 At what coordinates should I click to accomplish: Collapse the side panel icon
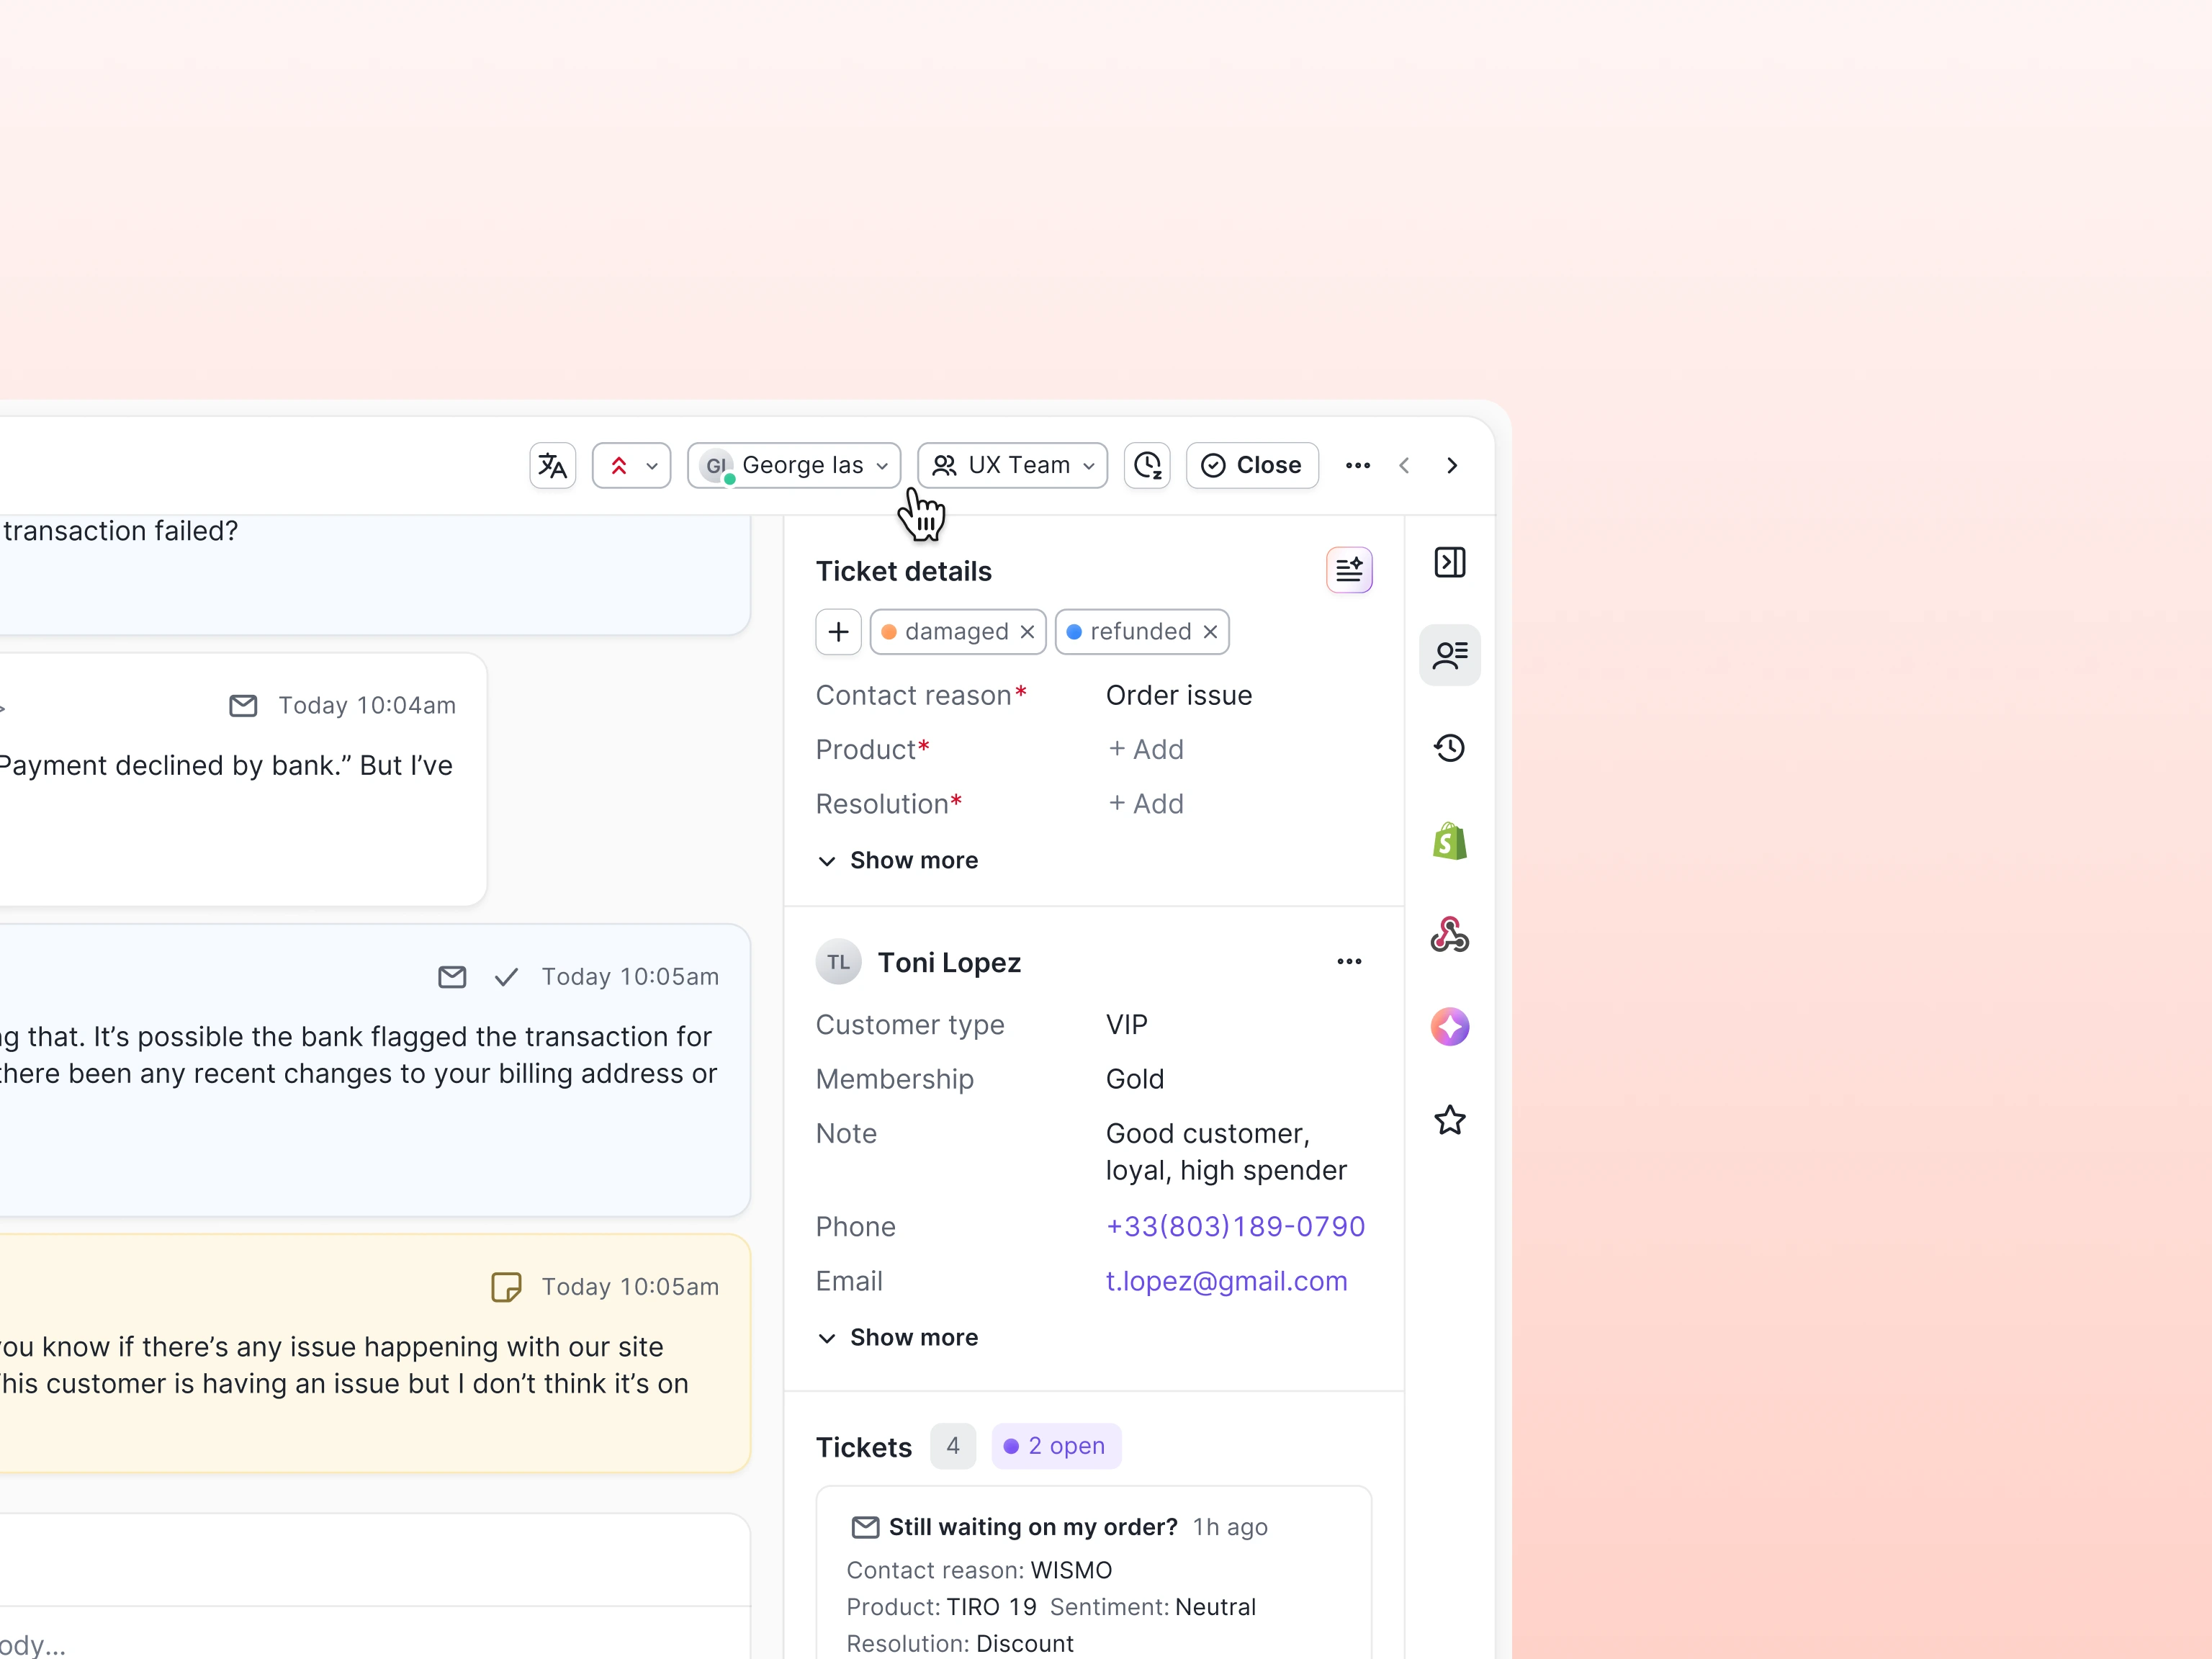(1449, 563)
